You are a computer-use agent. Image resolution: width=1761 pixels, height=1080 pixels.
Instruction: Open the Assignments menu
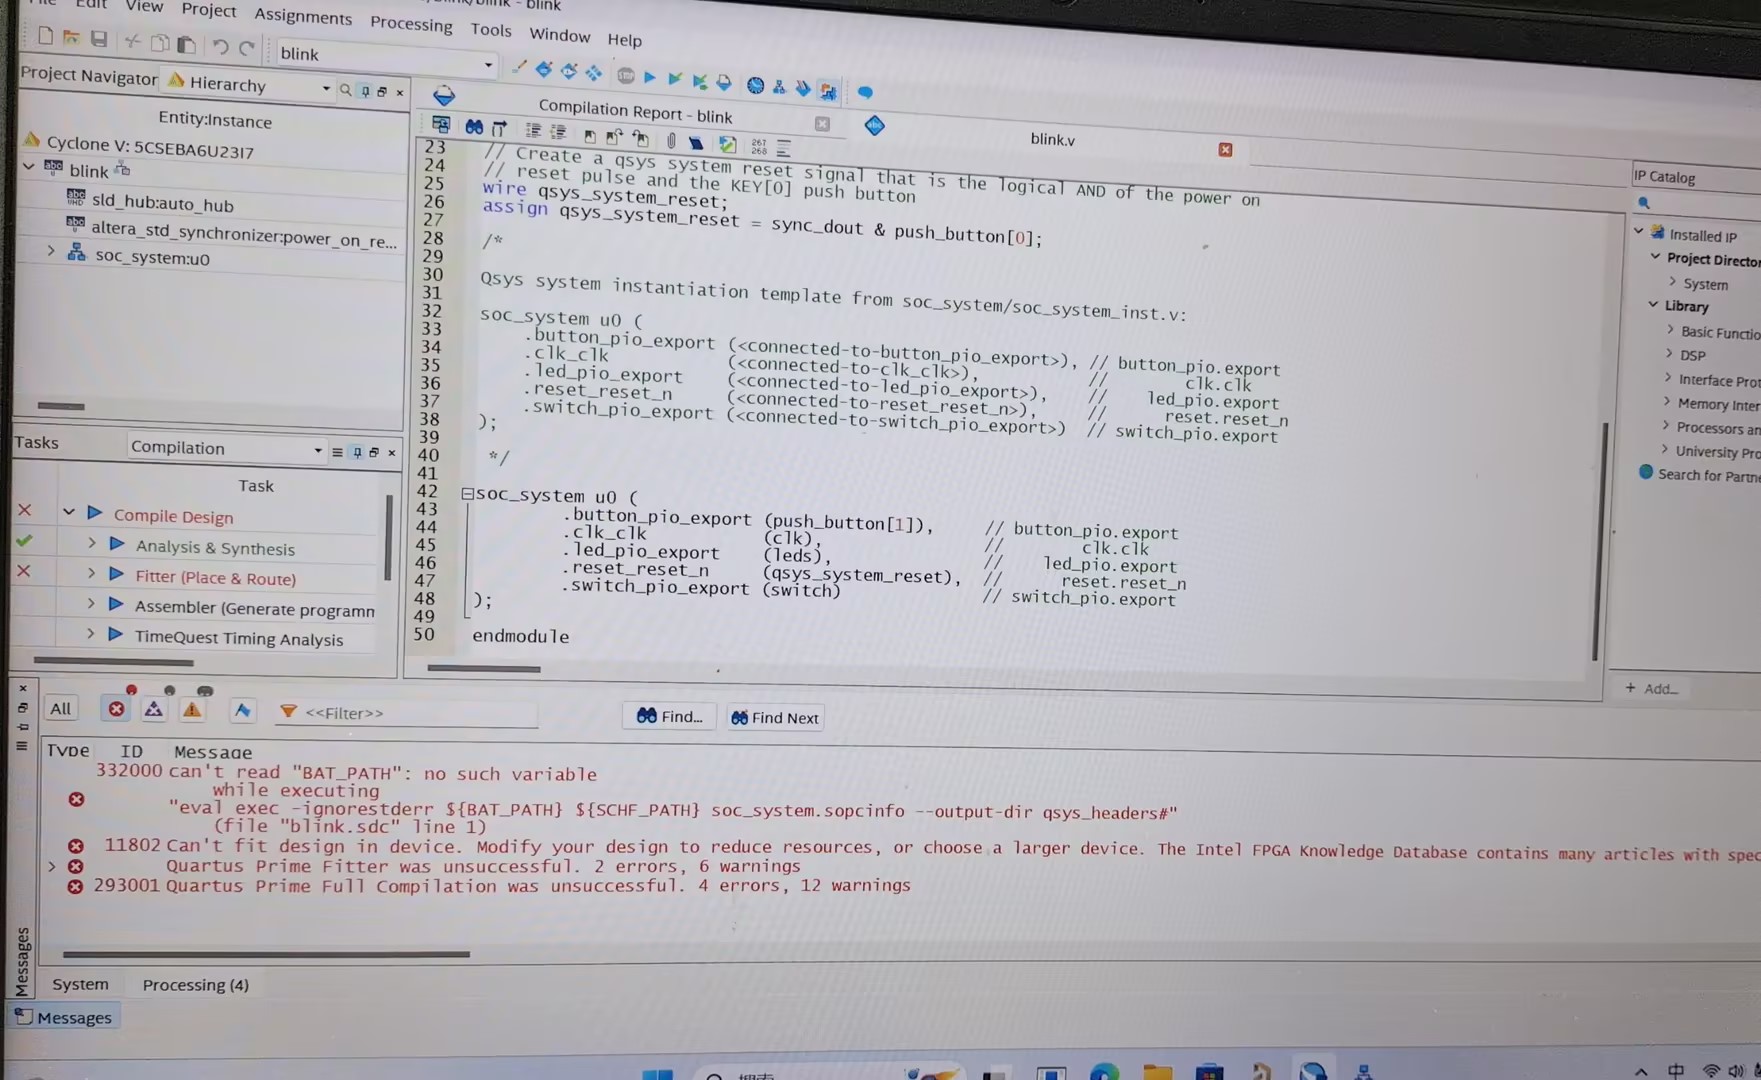[x=303, y=16]
